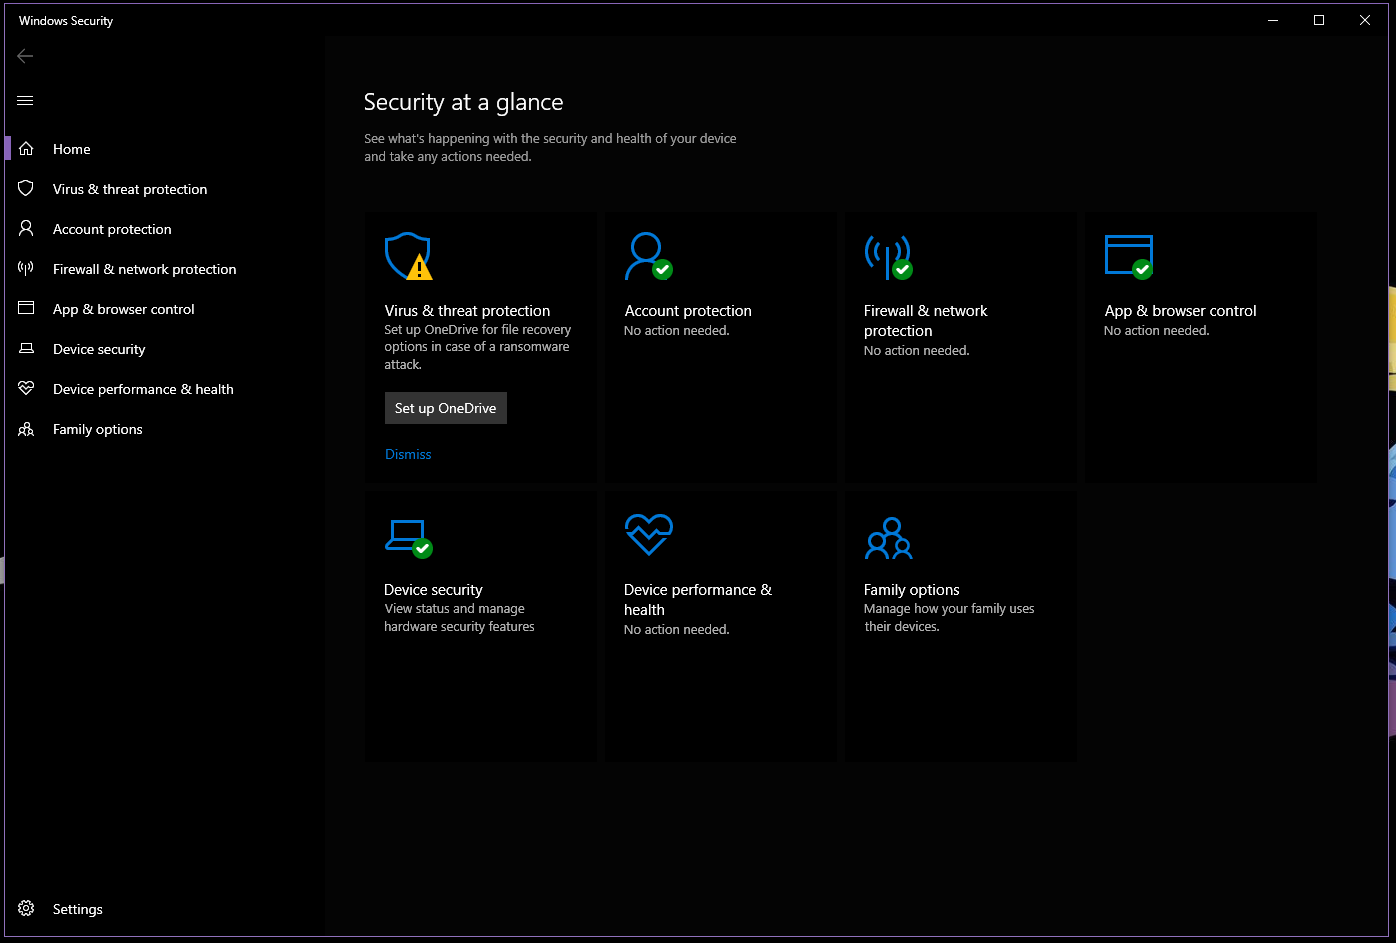The height and width of the screenshot is (943, 1396).
Task: Minimize the Windows Security window
Action: (x=1274, y=20)
